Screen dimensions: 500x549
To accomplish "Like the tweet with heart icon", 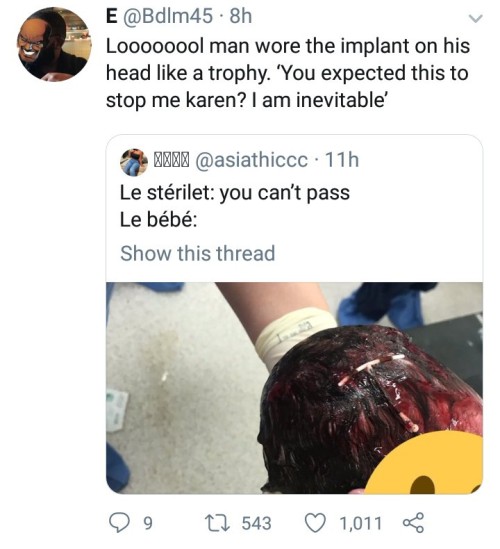I will click(x=315, y=523).
